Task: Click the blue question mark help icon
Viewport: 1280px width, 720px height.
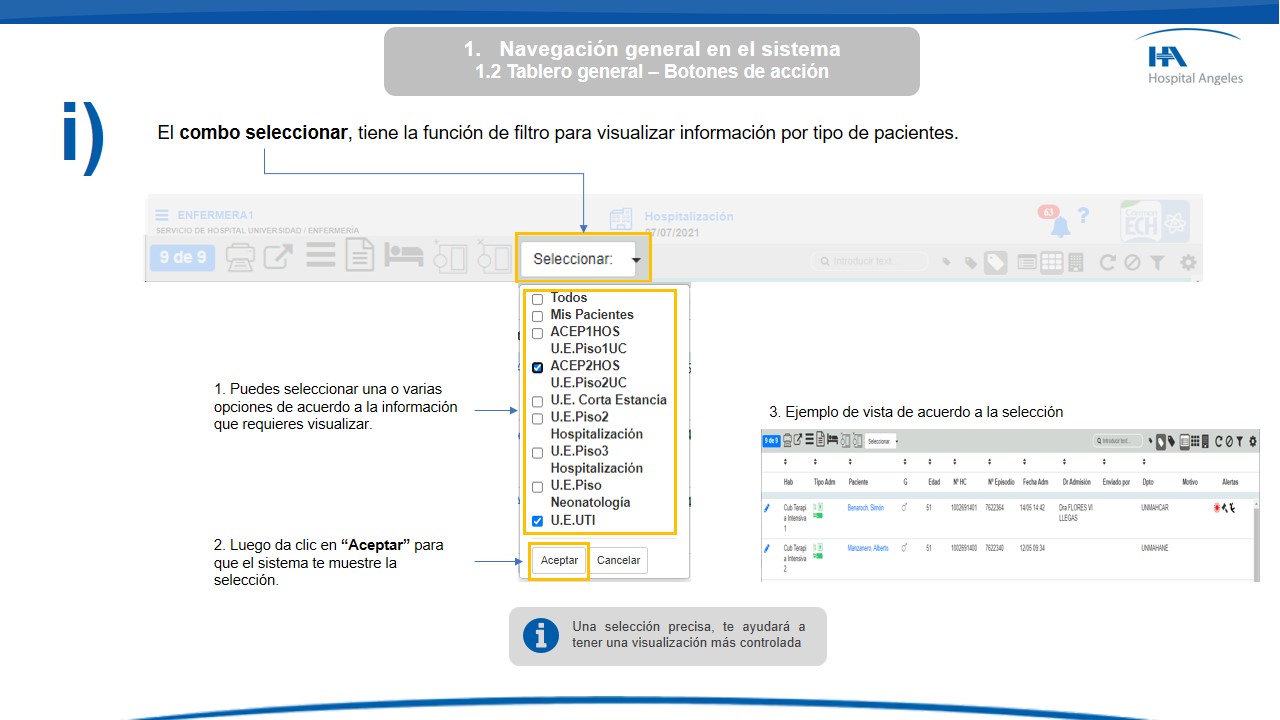Action: coord(1083,216)
